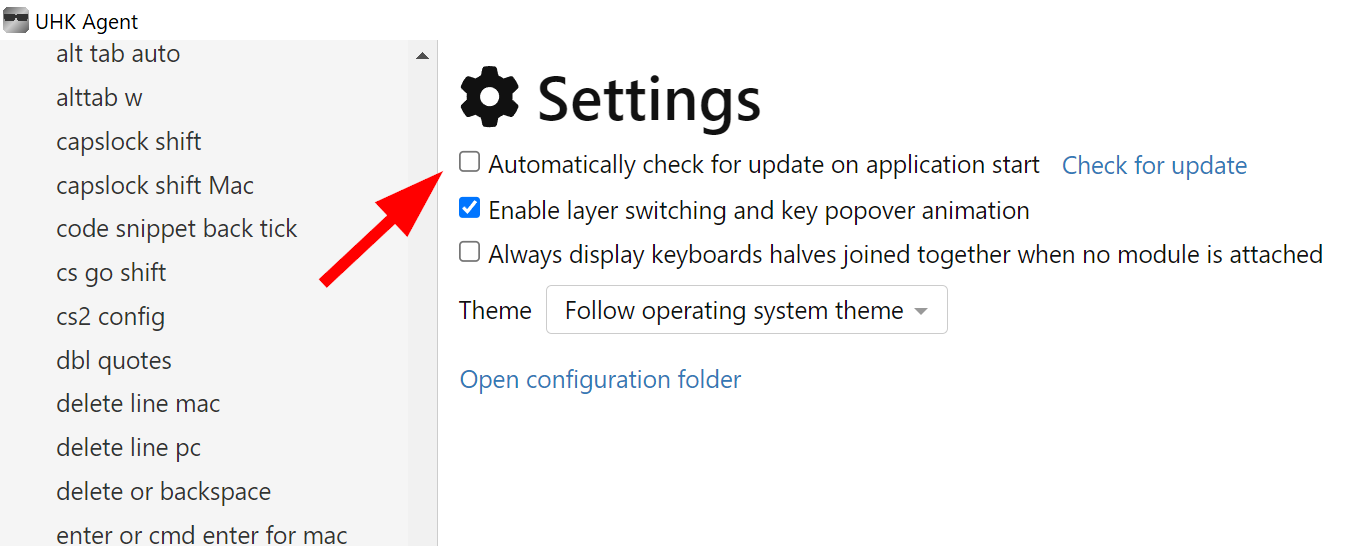Click the Check for update link
Viewport: 1346px width, 546px height.
1154,166
